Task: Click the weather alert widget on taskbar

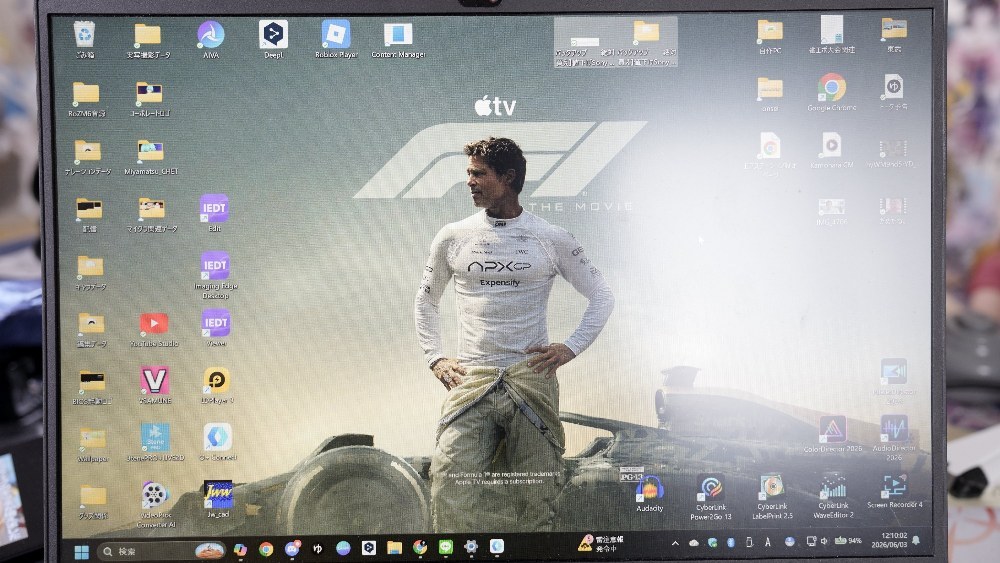Action: (601, 543)
